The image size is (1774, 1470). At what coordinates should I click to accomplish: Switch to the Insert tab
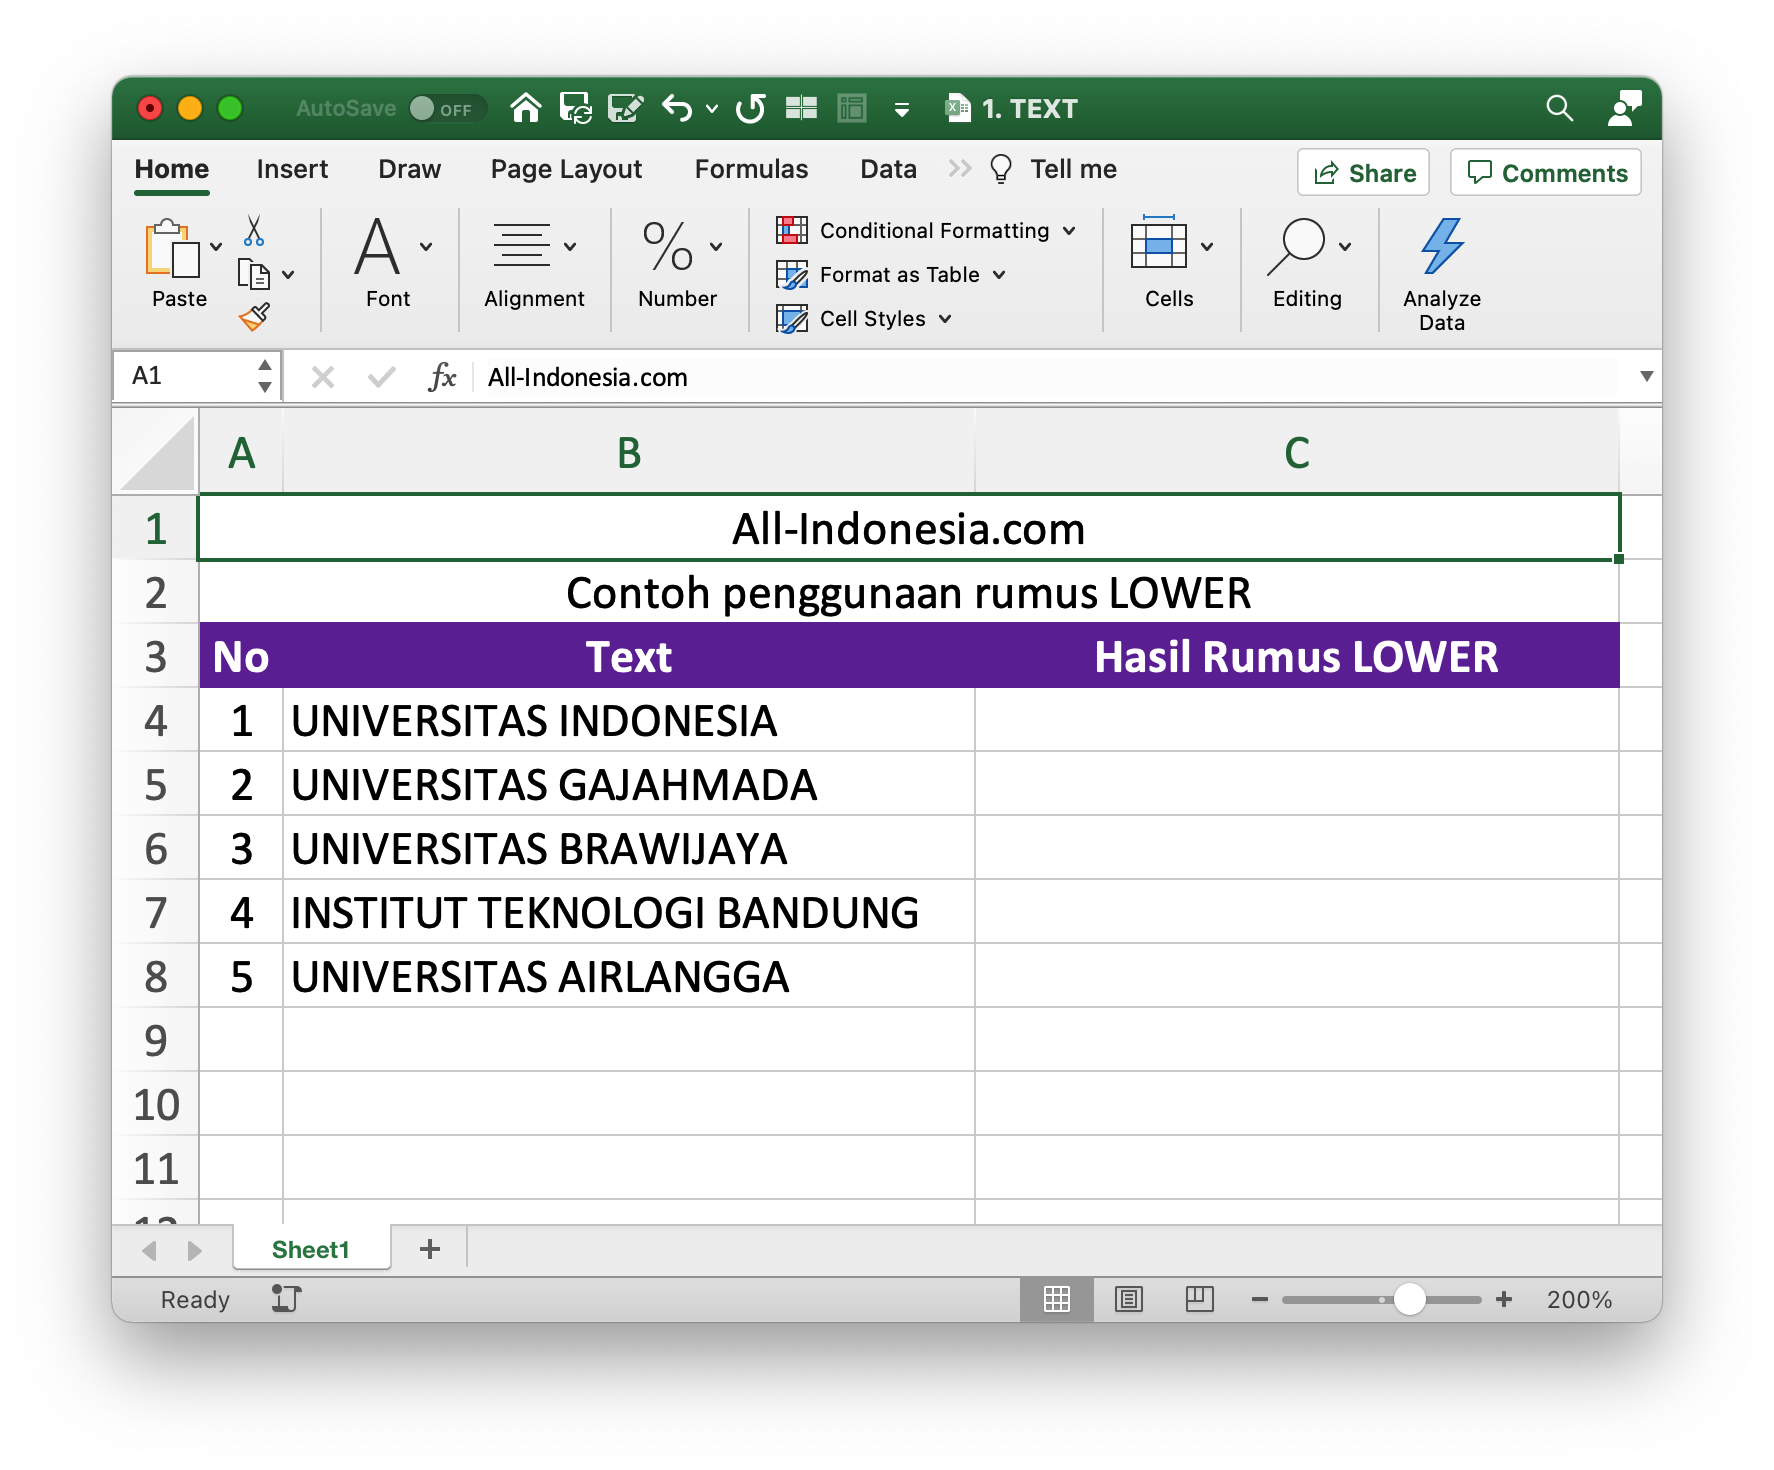pyautogui.click(x=292, y=169)
